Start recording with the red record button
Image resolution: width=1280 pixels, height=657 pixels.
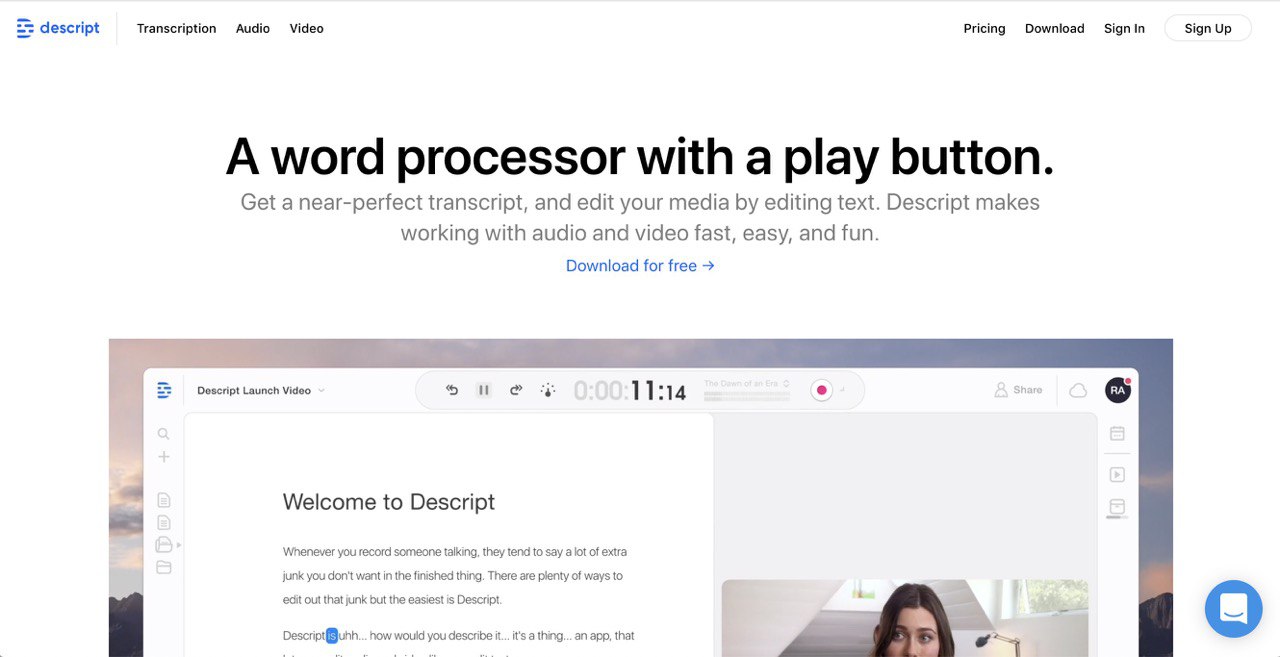tap(822, 390)
